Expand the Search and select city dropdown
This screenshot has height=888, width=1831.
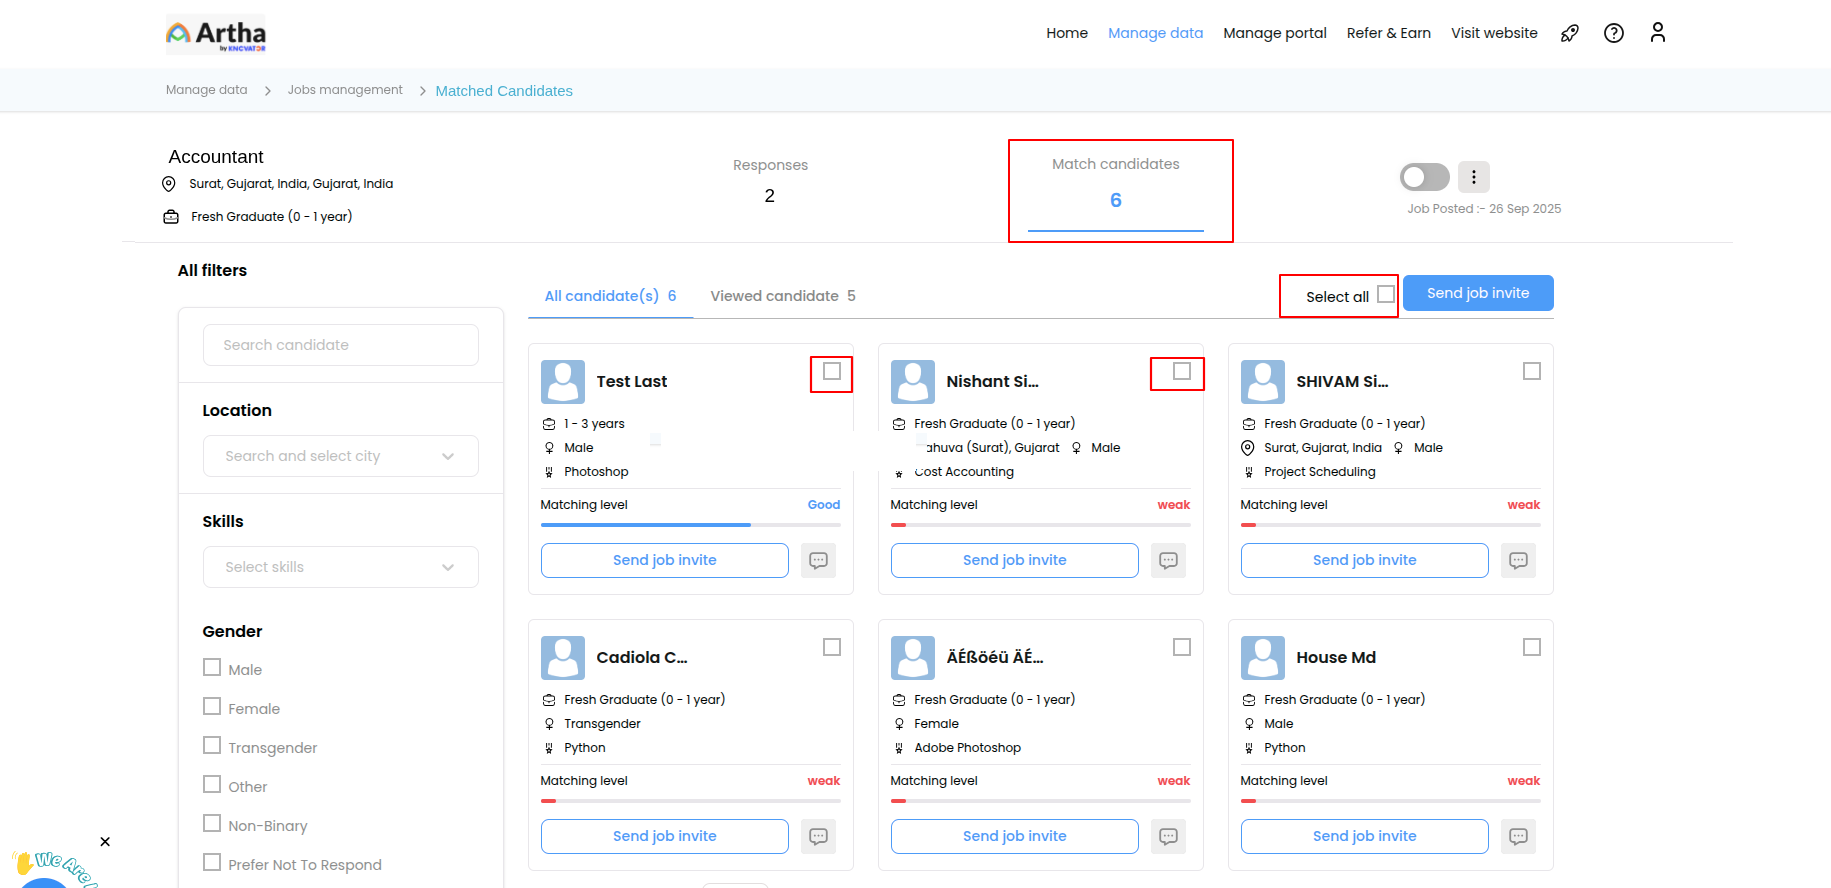click(x=340, y=456)
